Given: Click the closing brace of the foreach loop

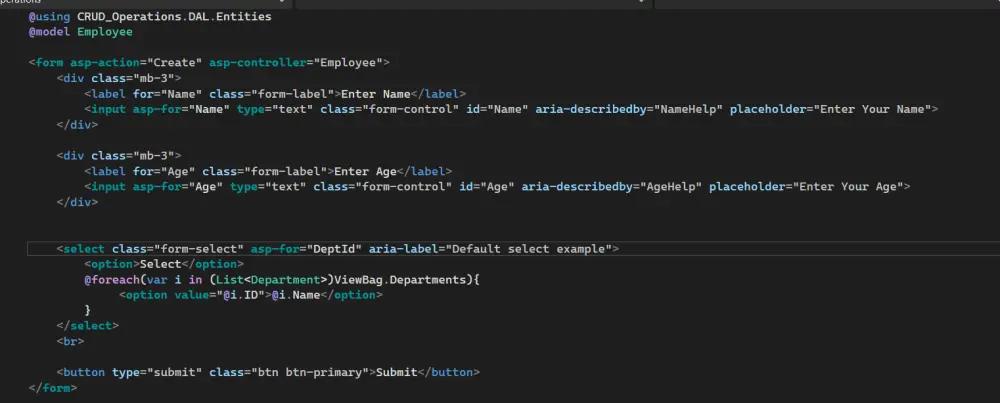Looking at the screenshot, I should click(87, 310).
